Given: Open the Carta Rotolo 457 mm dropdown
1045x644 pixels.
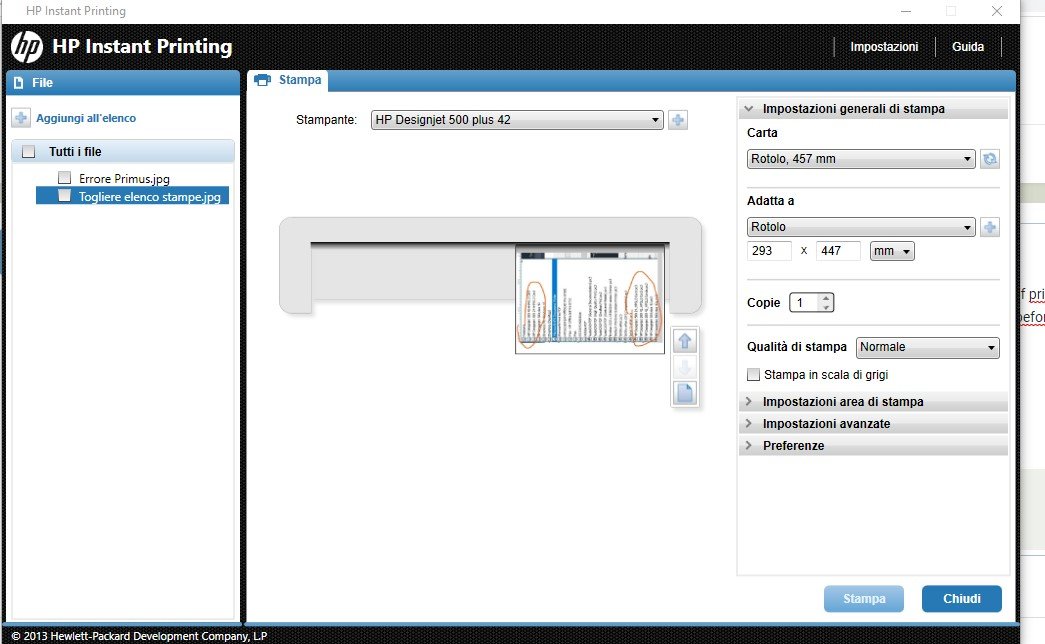Looking at the screenshot, I should tap(861, 159).
